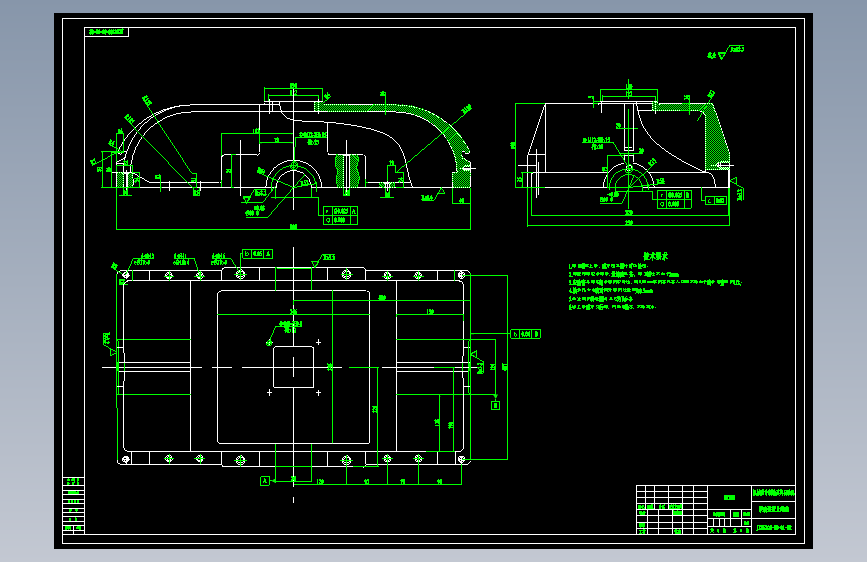
Task: Pick the bottom-right corner hole in plan view
Action: tap(461, 459)
